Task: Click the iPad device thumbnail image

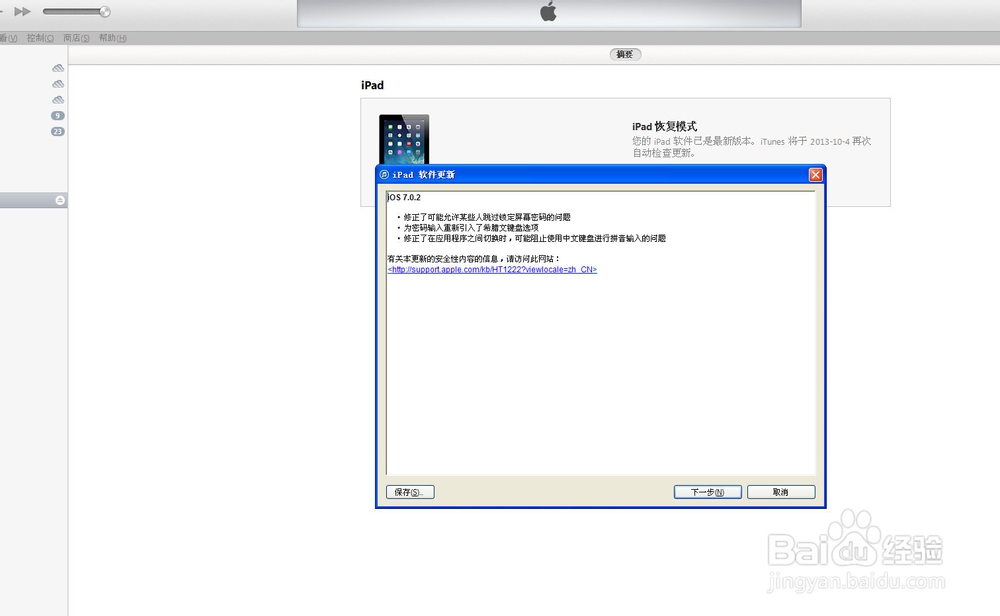Action: (x=404, y=140)
